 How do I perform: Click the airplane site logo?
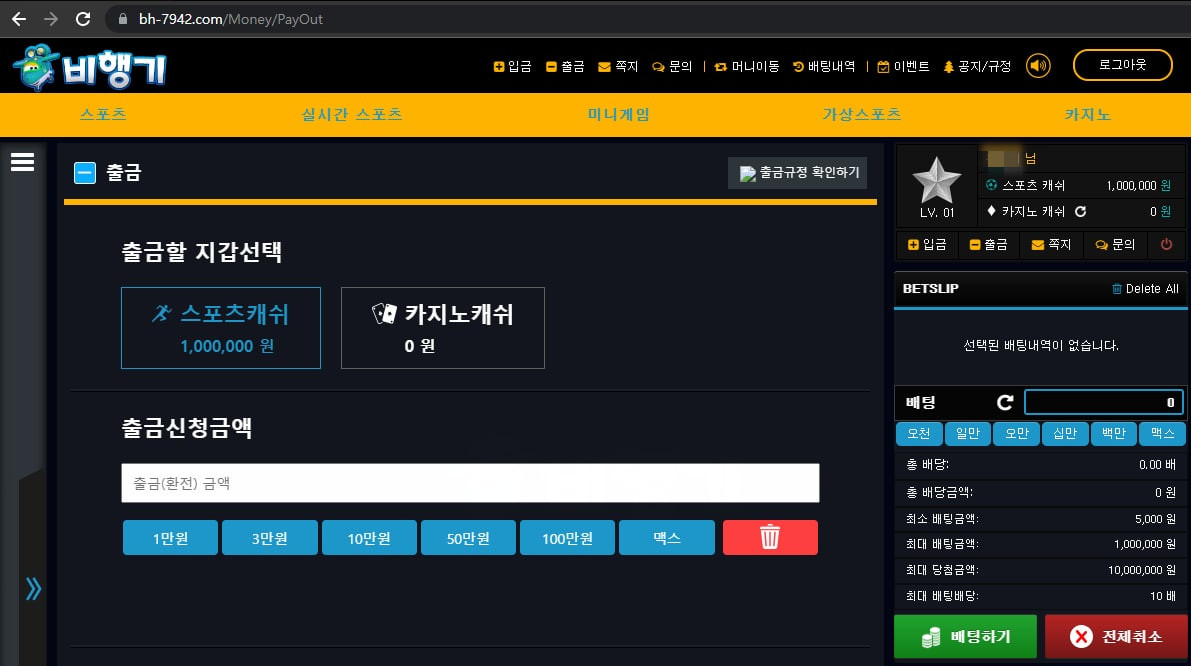click(90, 68)
